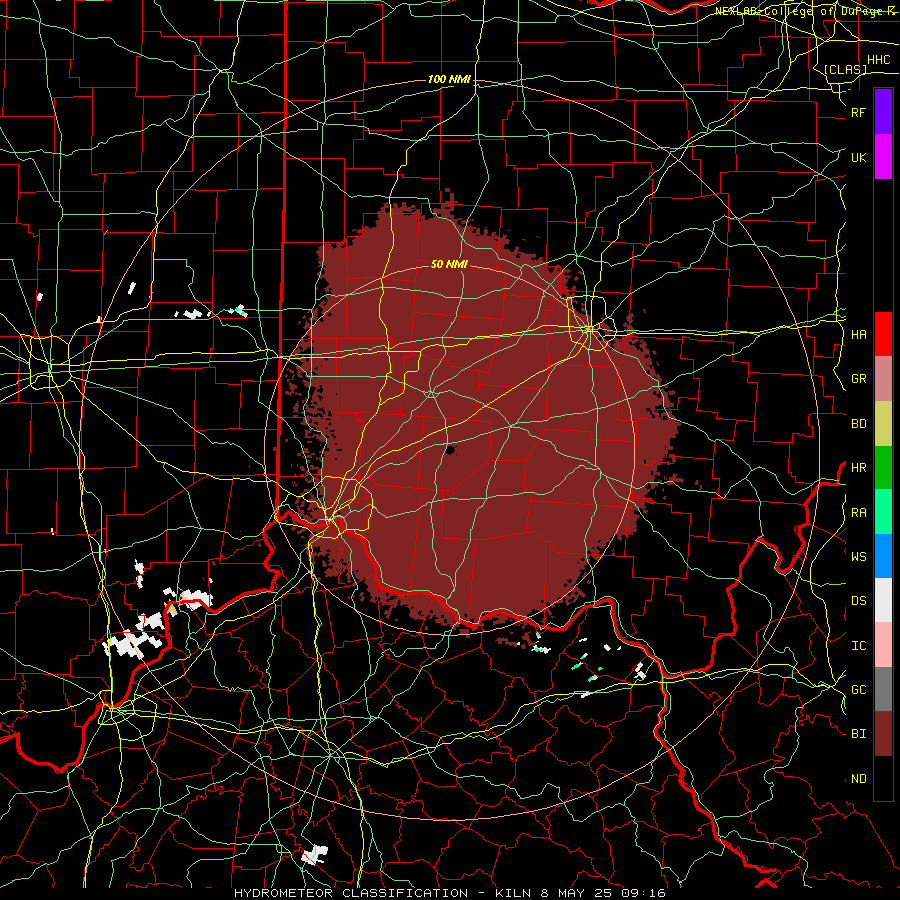Click the ND black legend swatch

point(883,778)
